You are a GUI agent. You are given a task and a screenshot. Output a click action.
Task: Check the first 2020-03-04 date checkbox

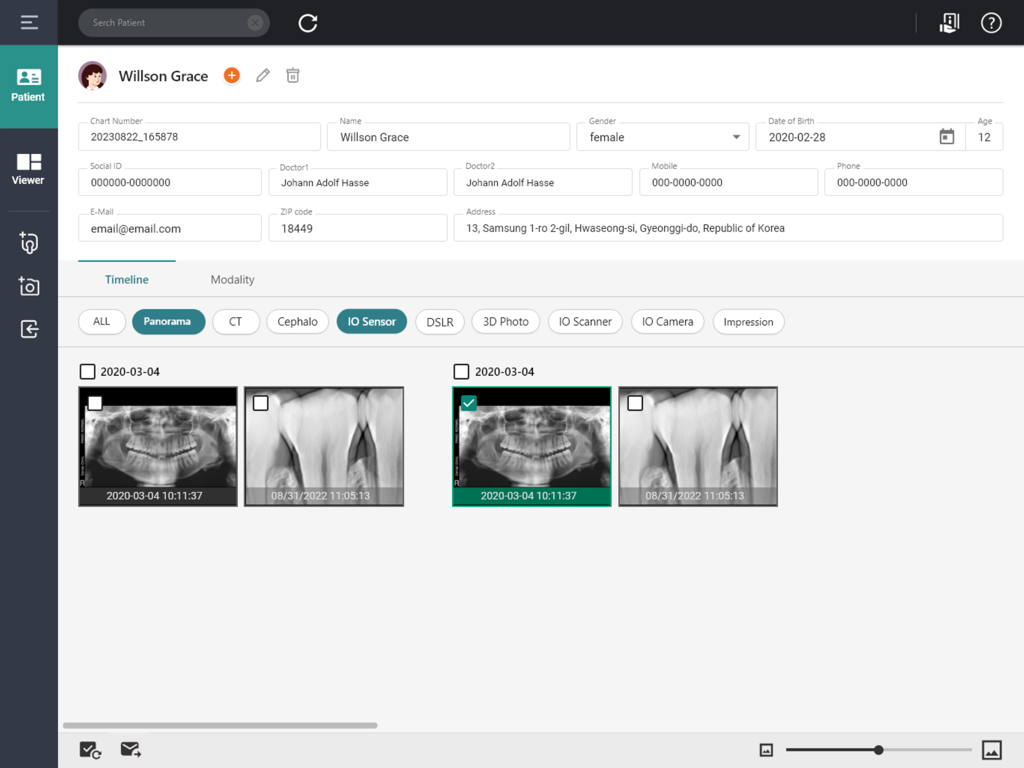pyautogui.click(x=87, y=371)
